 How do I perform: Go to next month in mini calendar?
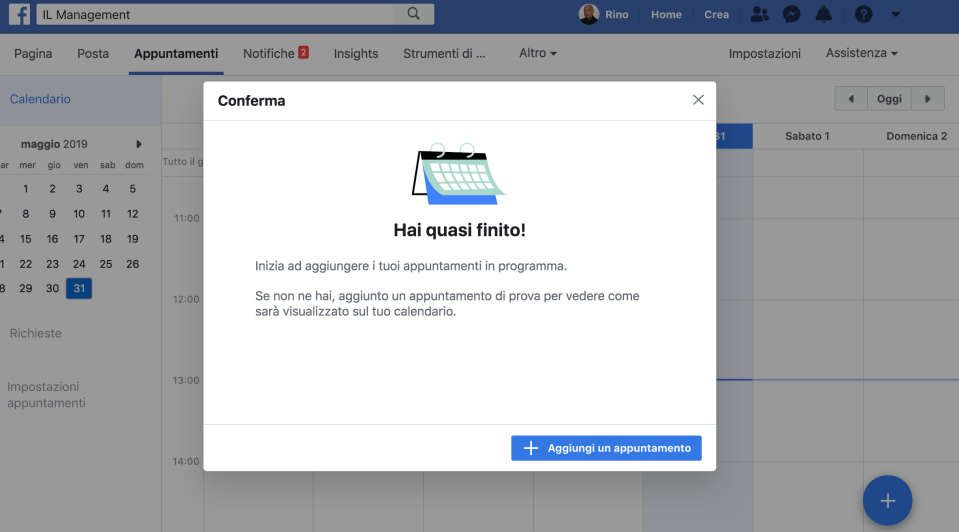pos(139,144)
